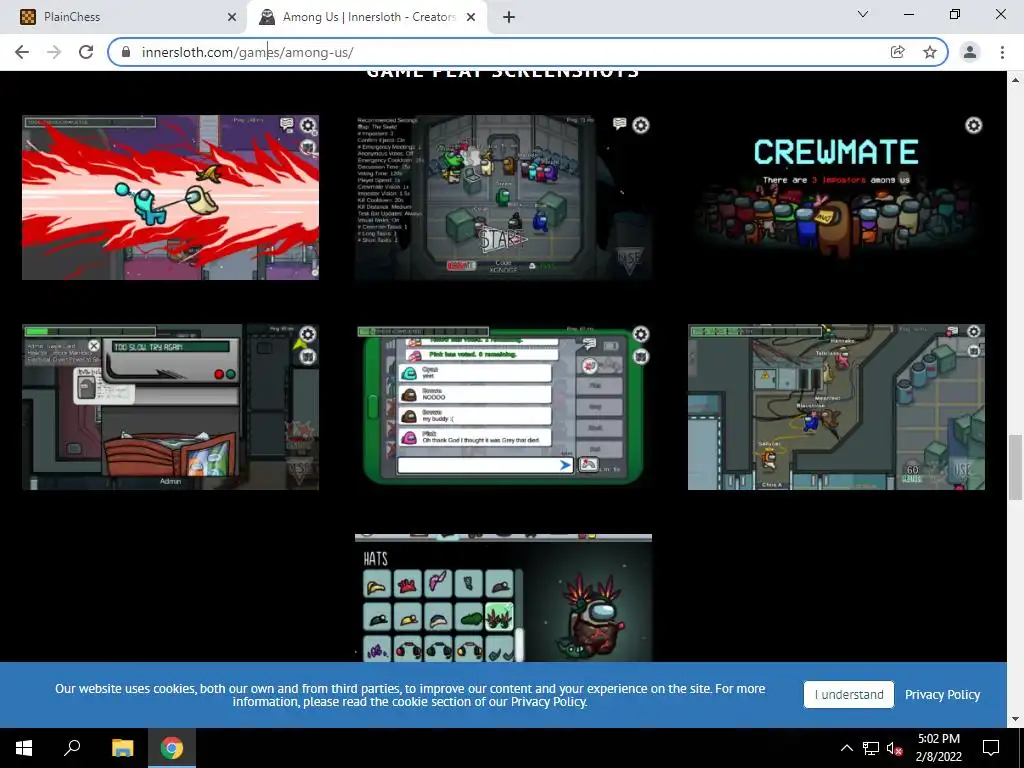This screenshot has width=1024, height=768.
Task: Click the I understand cookie button
Action: 849,695
